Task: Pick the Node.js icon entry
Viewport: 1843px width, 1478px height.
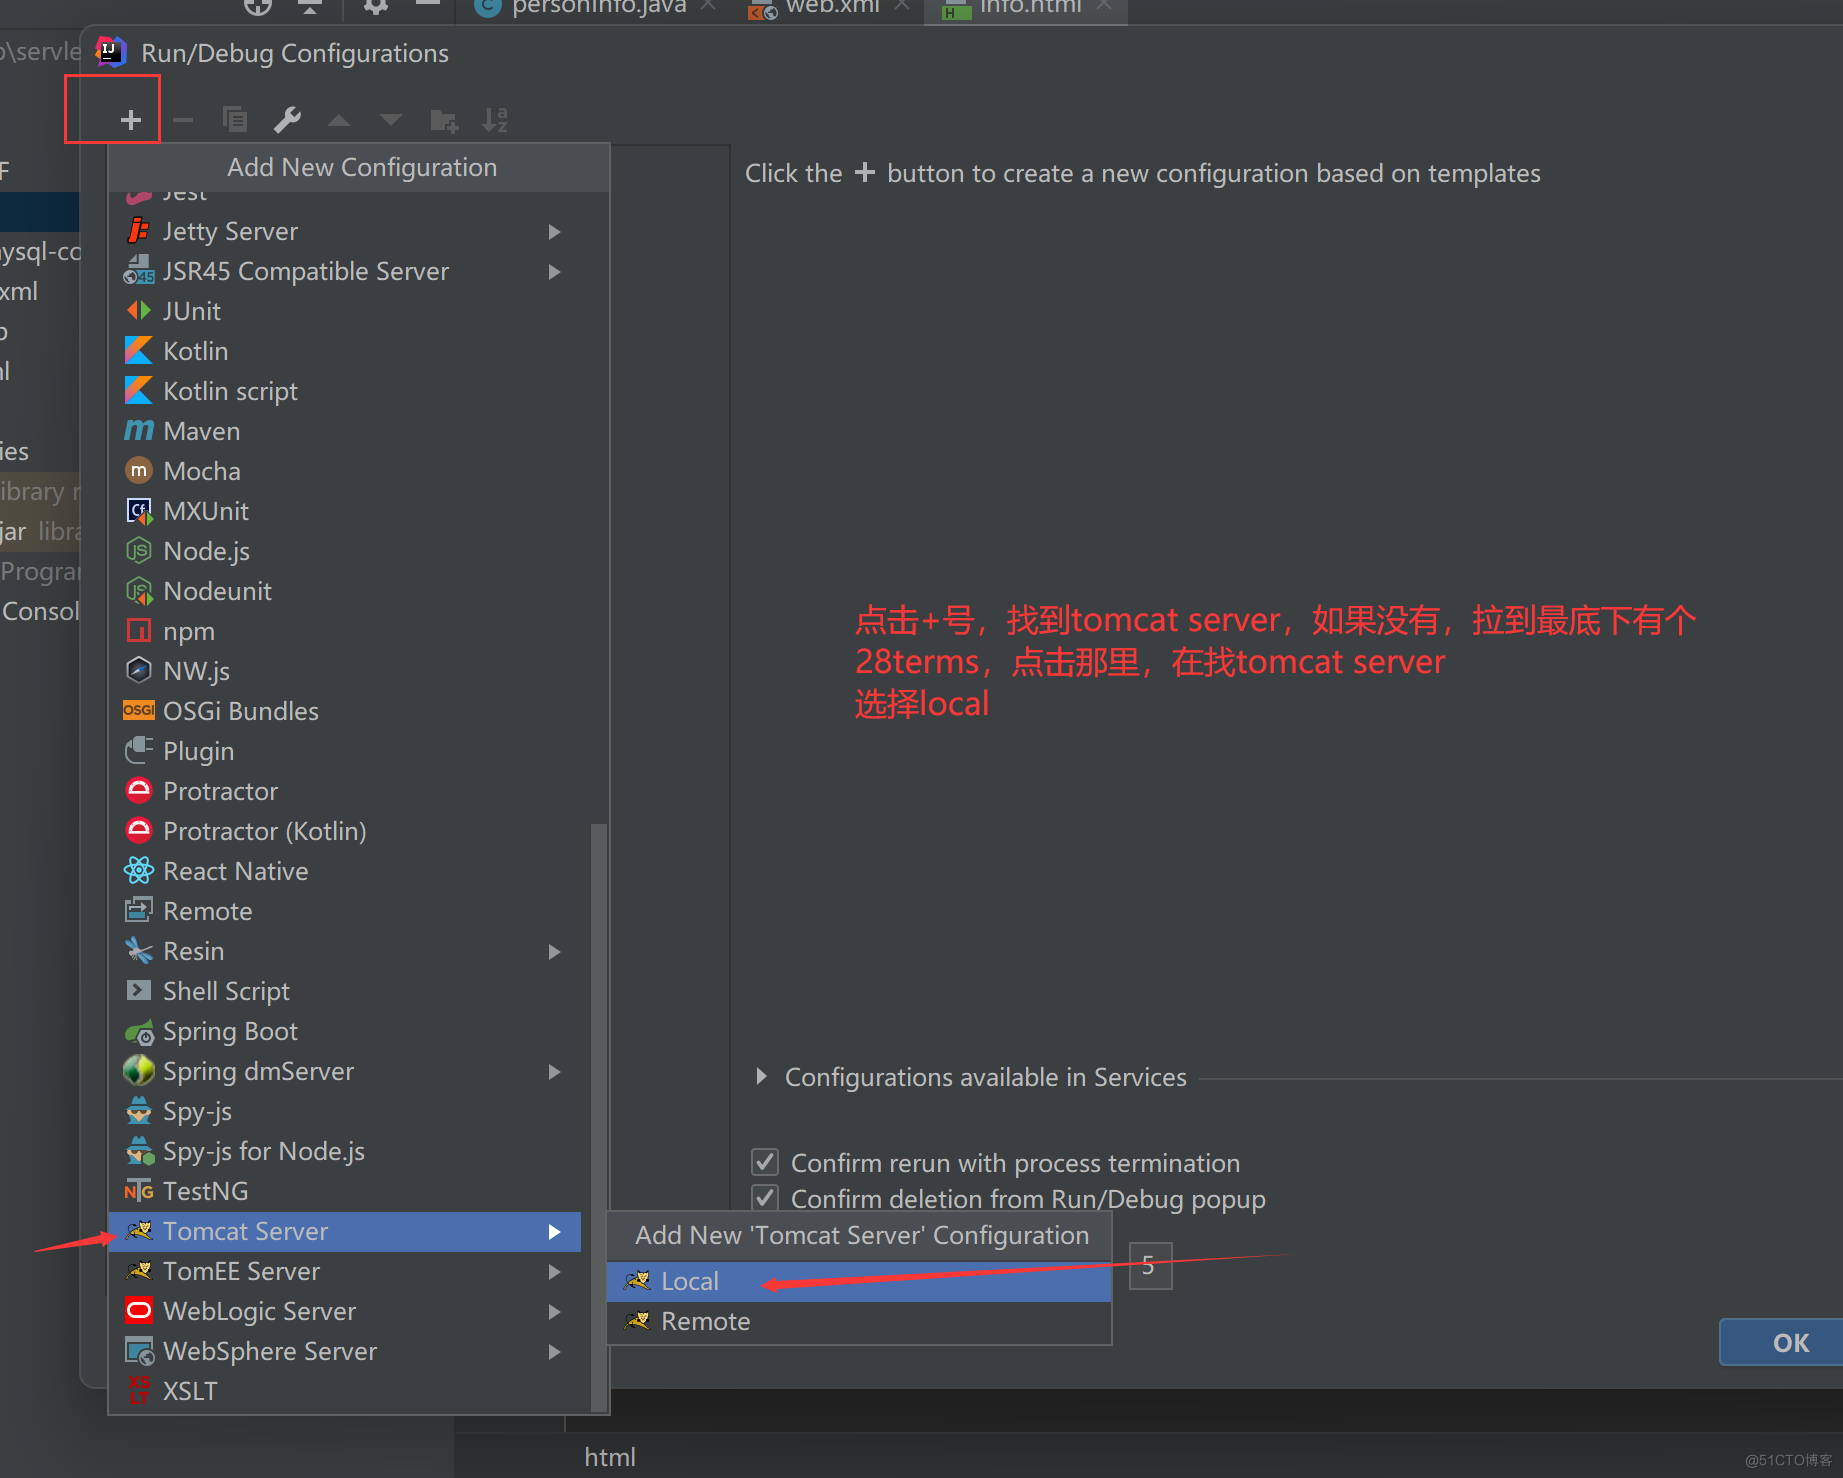Action: point(139,551)
